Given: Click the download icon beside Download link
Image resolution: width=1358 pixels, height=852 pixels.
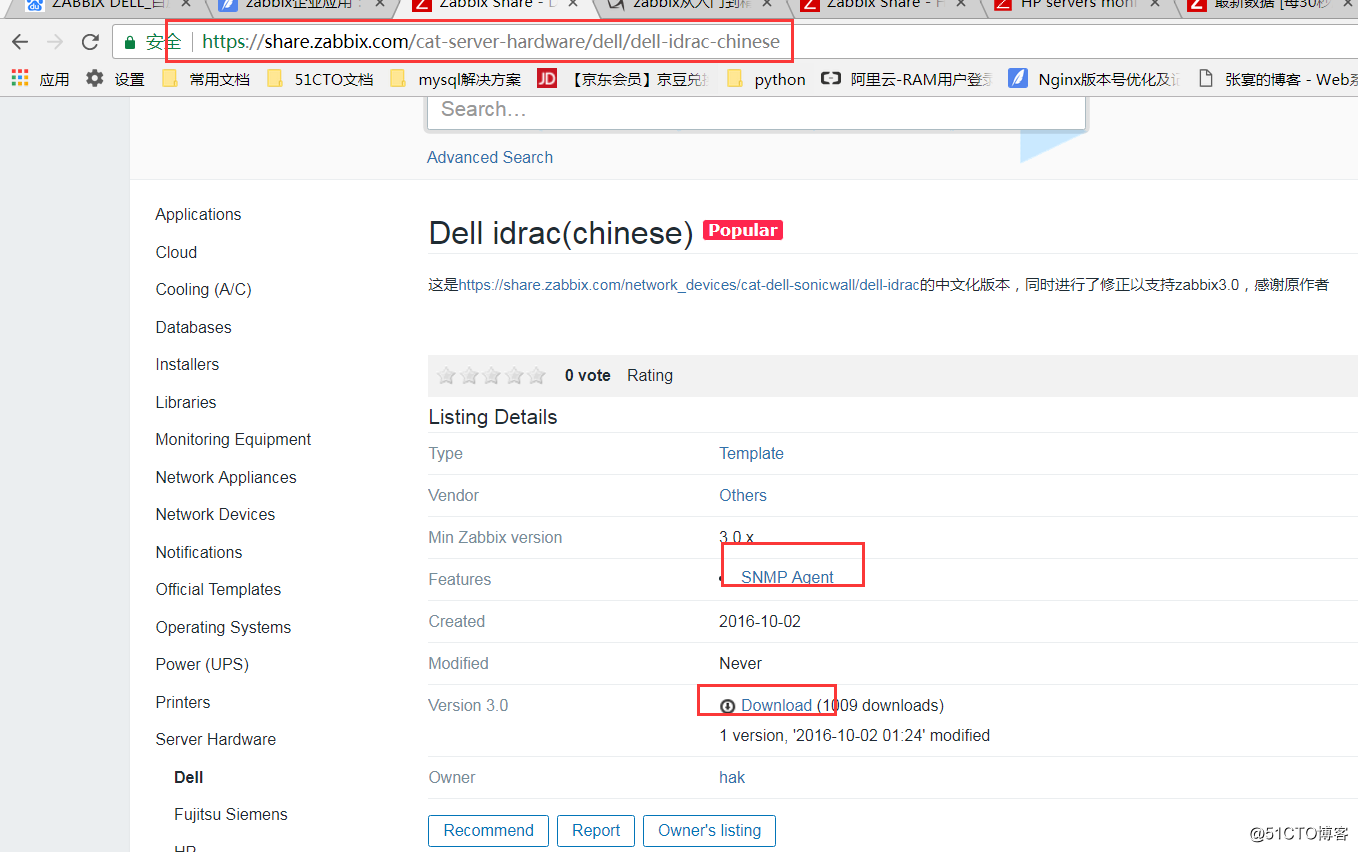Looking at the screenshot, I should coord(728,706).
